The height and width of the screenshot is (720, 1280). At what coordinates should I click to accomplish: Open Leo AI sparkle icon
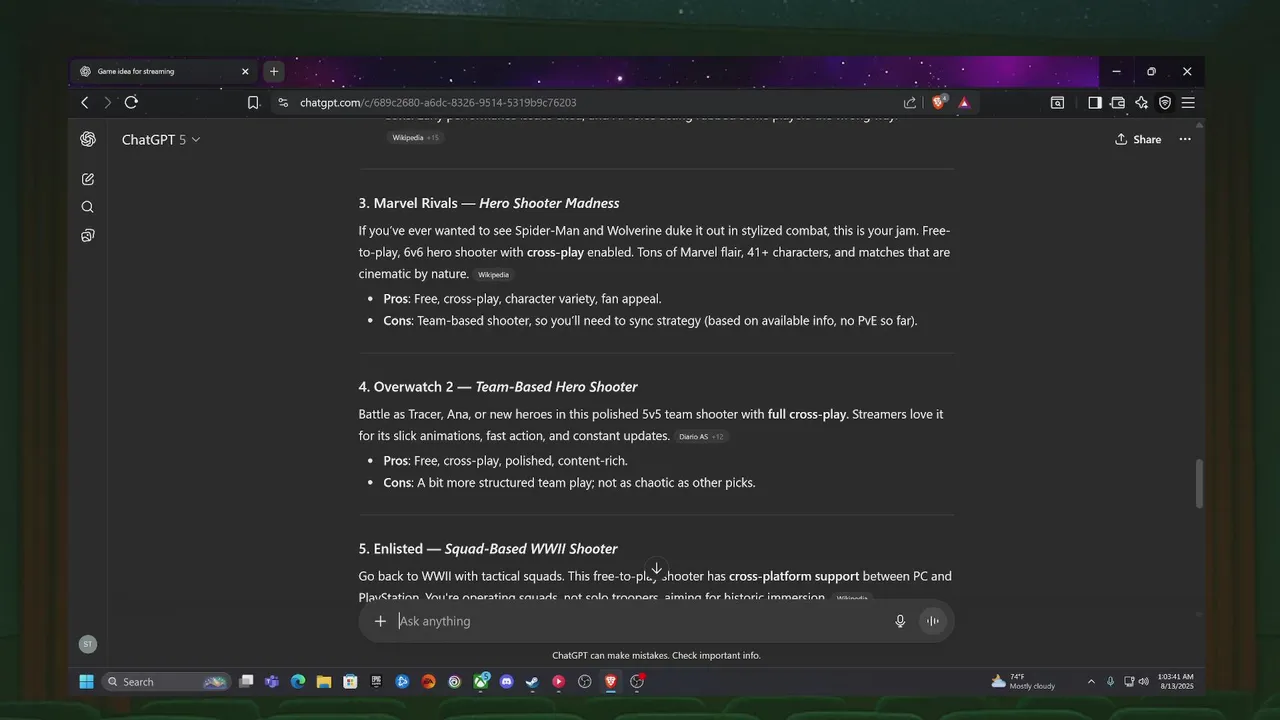pos(1141,102)
